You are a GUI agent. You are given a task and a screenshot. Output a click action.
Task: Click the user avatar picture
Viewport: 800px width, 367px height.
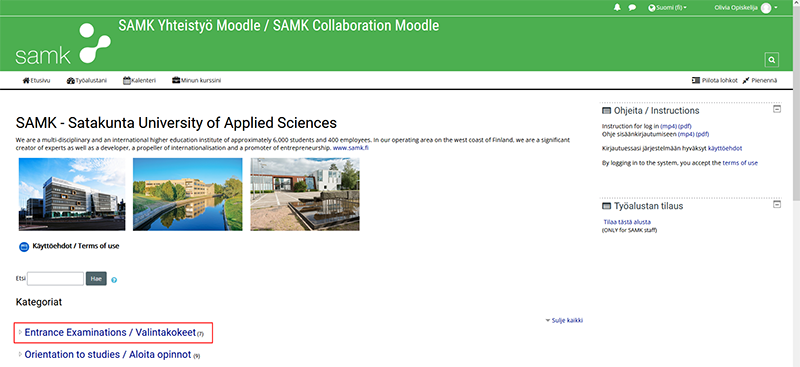pos(766,8)
